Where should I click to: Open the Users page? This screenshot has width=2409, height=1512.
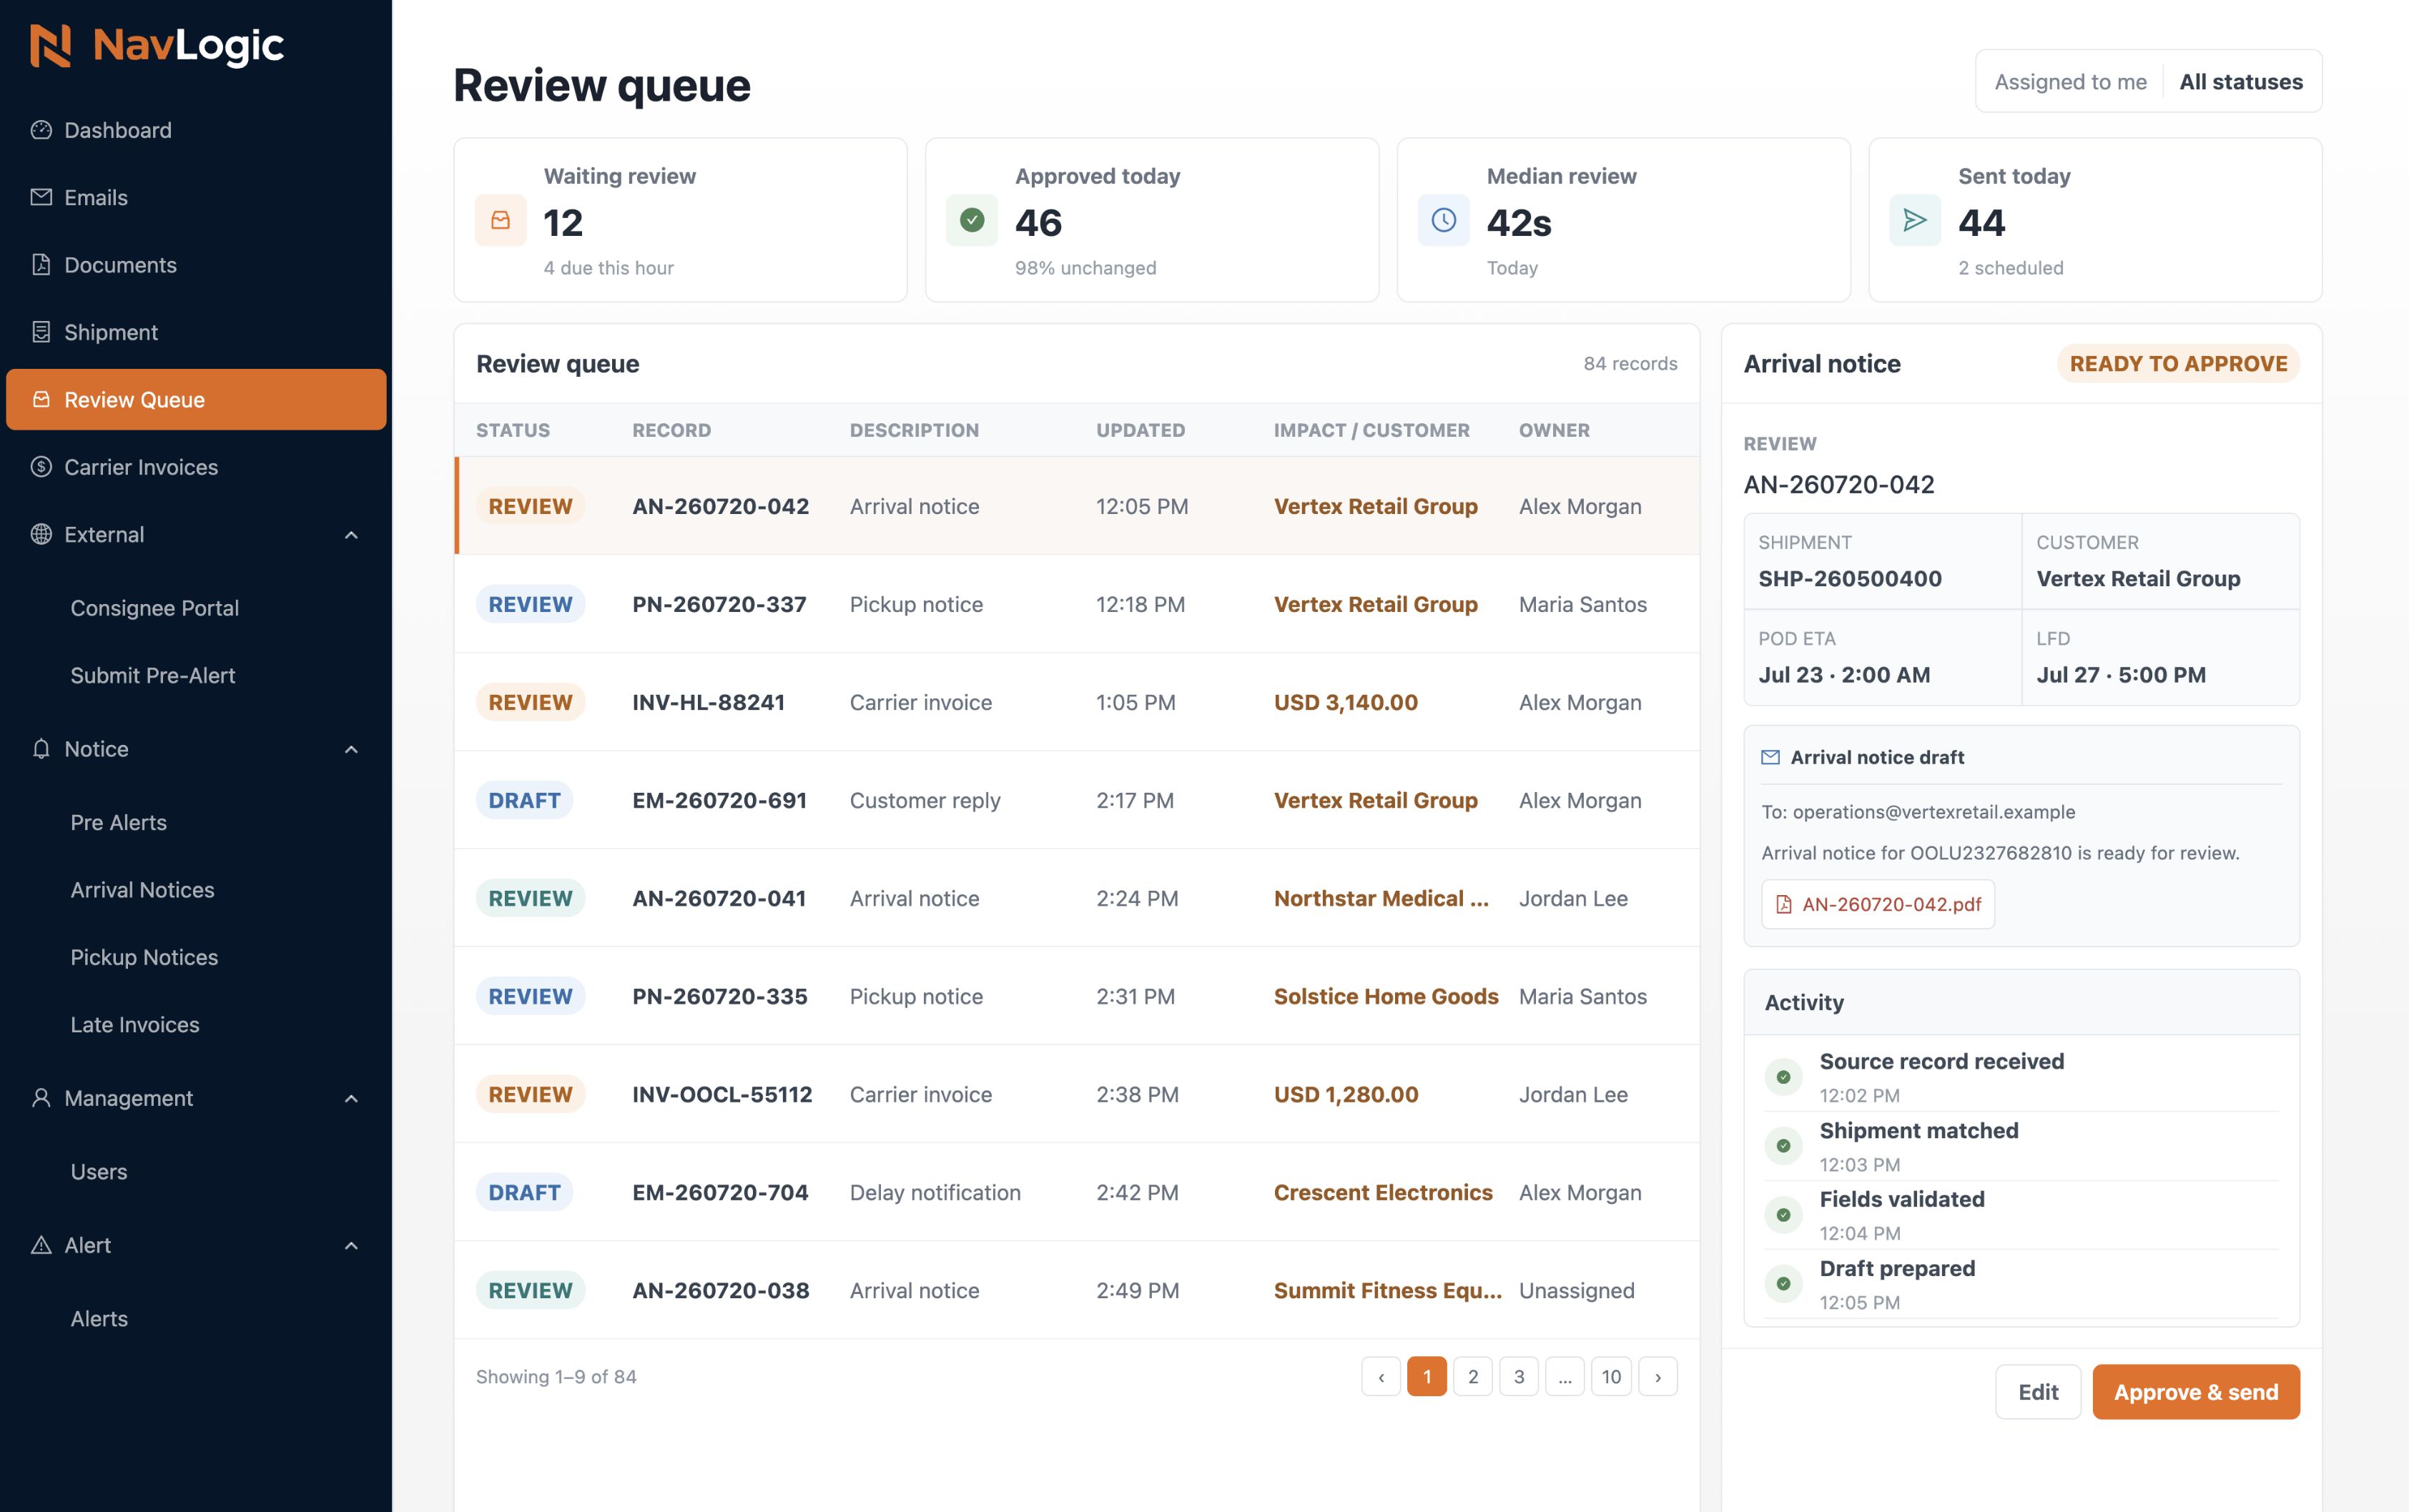tap(98, 1171)
